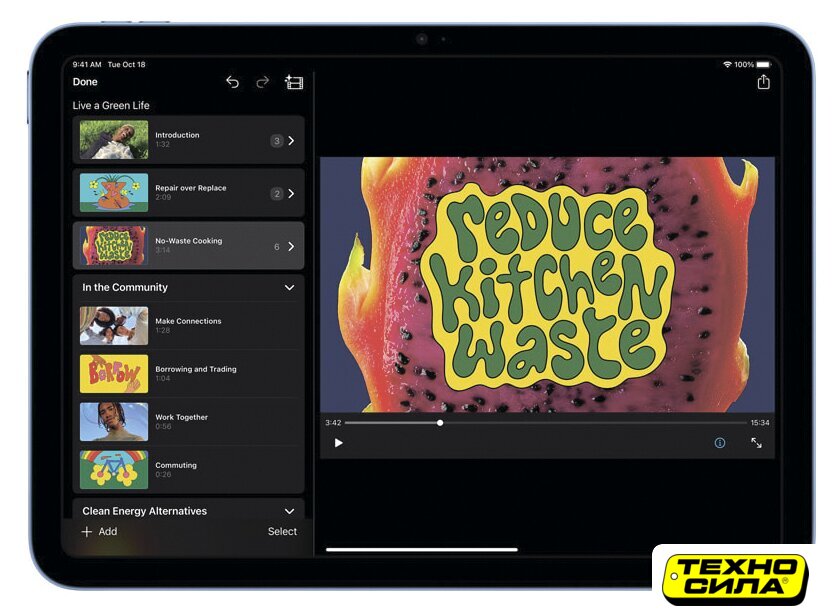This screenshot has height=616, width=840.
Task: Open the No-Waste Cooking chevron
Action: 291,247
